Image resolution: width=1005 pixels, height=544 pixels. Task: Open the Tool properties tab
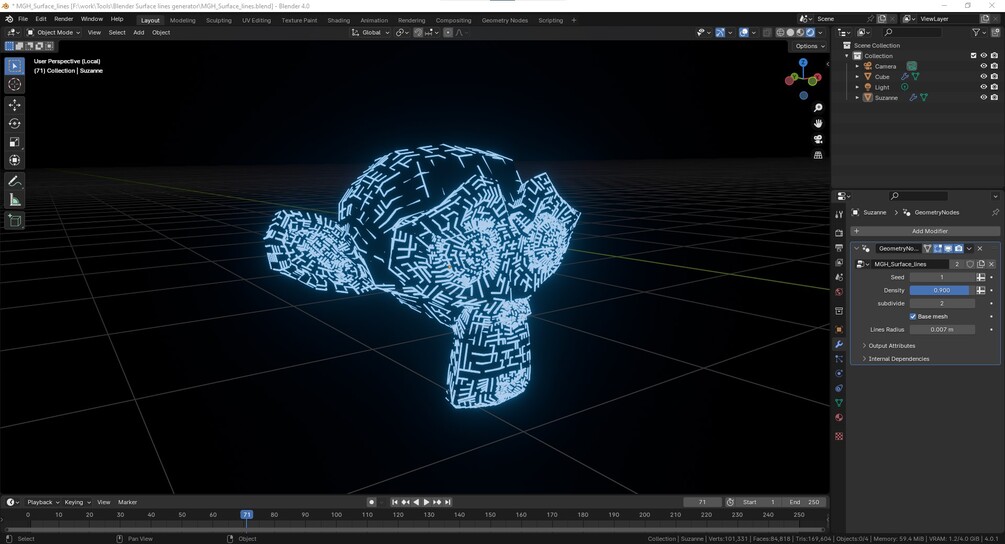coord(839,215)
